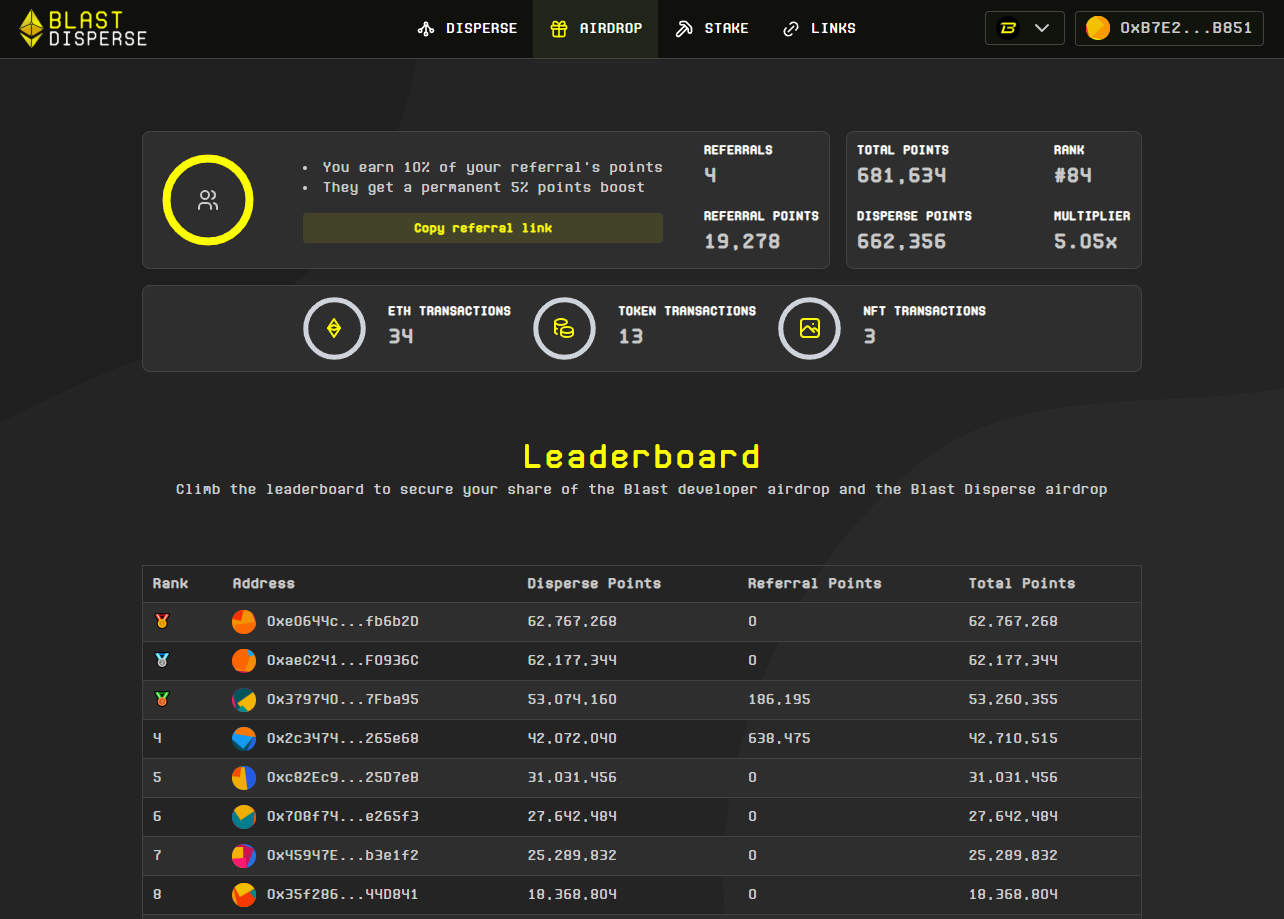This screenshot has height=919, width=1284.
Task: Select address 0x708f74...e265f3
Action: click(343, 817)
